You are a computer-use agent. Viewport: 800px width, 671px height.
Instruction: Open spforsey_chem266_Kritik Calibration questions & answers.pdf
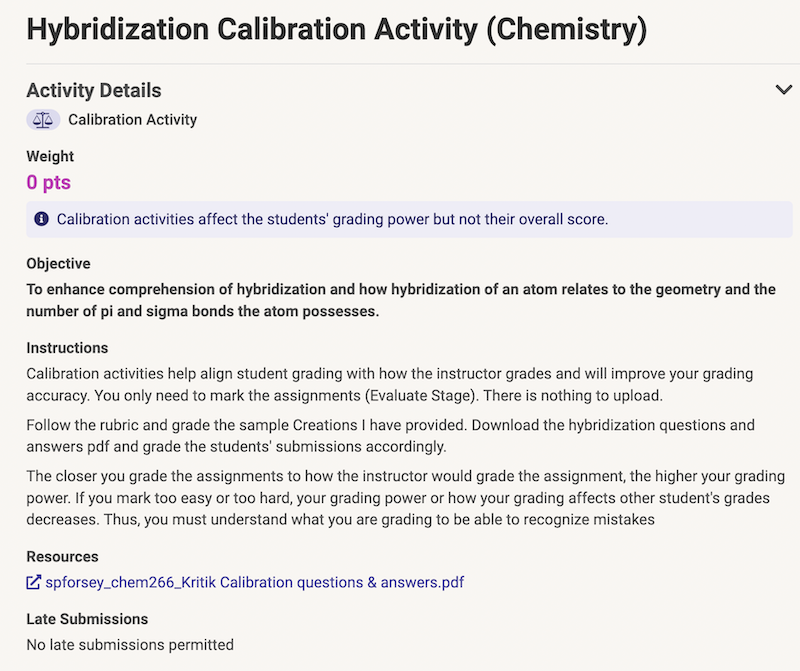pos(255,582)
